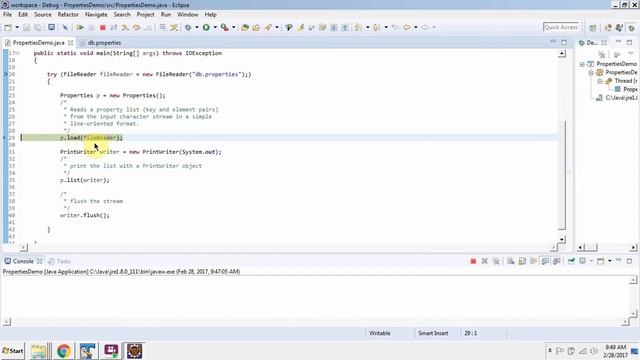Click the Smart Insert status bar entry
The image size is (640, 360).
click(433, 333)
